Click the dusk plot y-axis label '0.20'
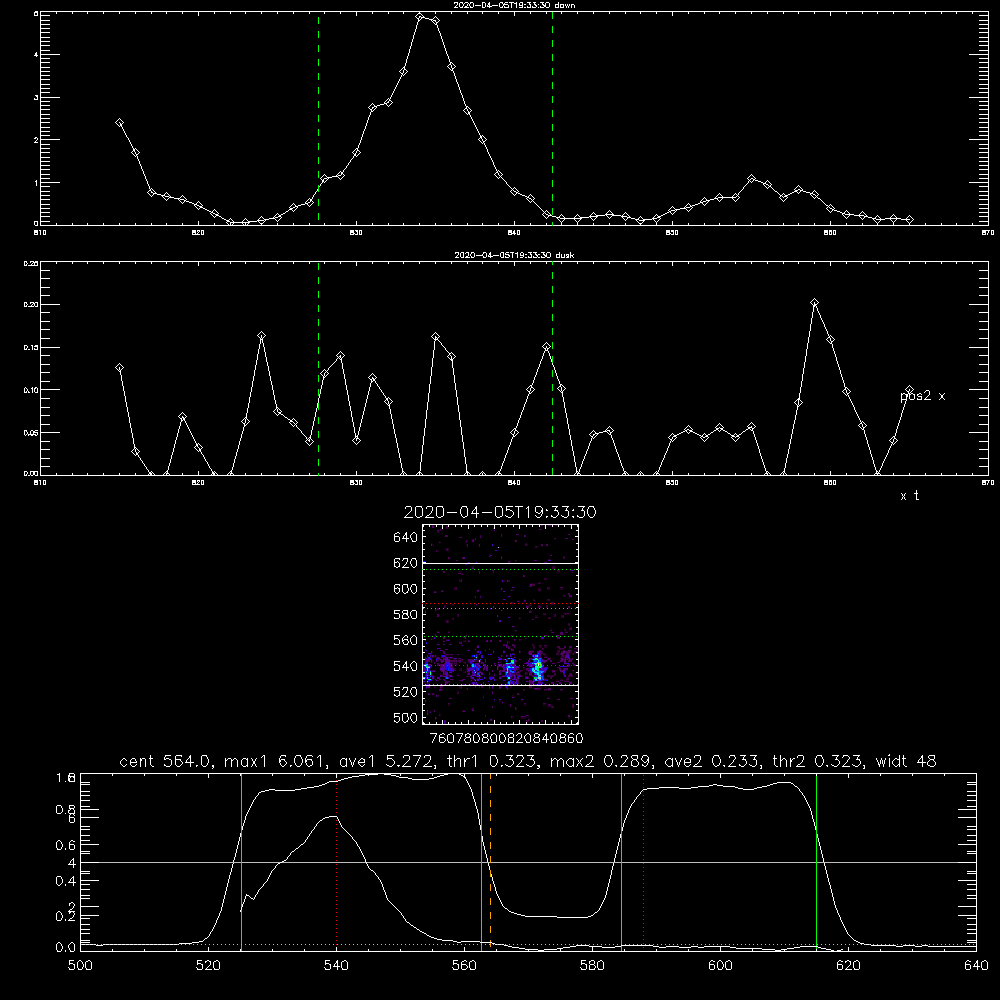Screen dimensions: 1000x1000 pyautogui.click(x=31, y=305)
